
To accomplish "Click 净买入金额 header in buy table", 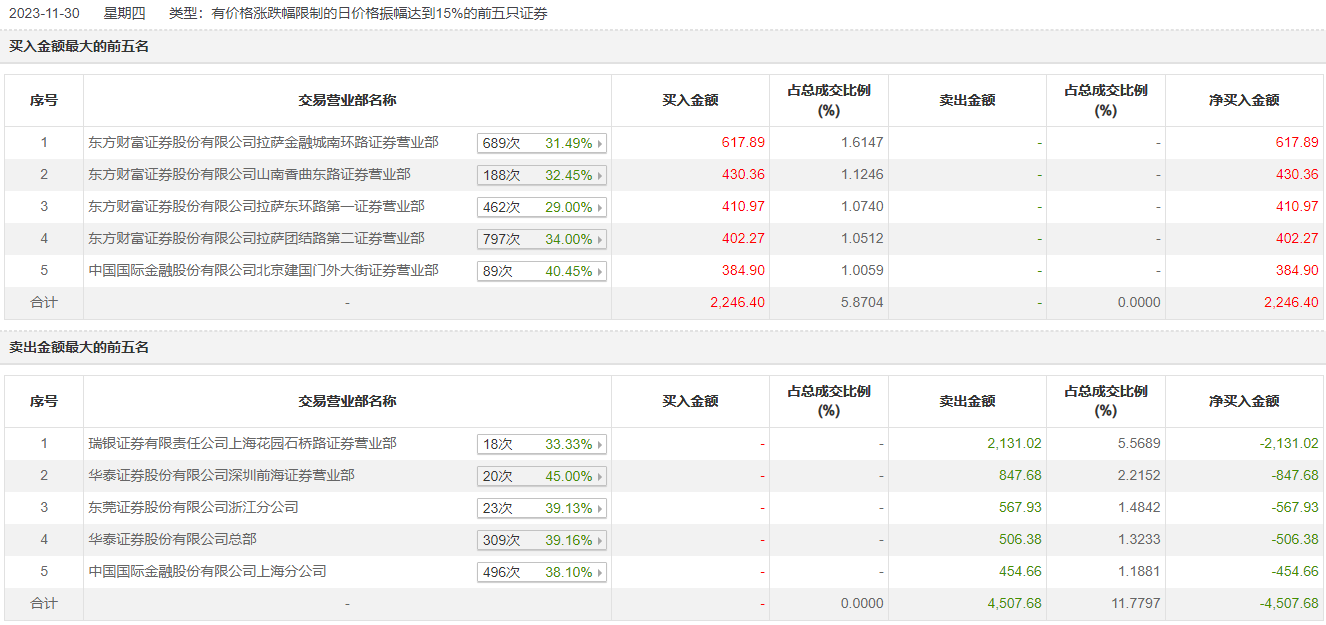I will pos(1244,100).
